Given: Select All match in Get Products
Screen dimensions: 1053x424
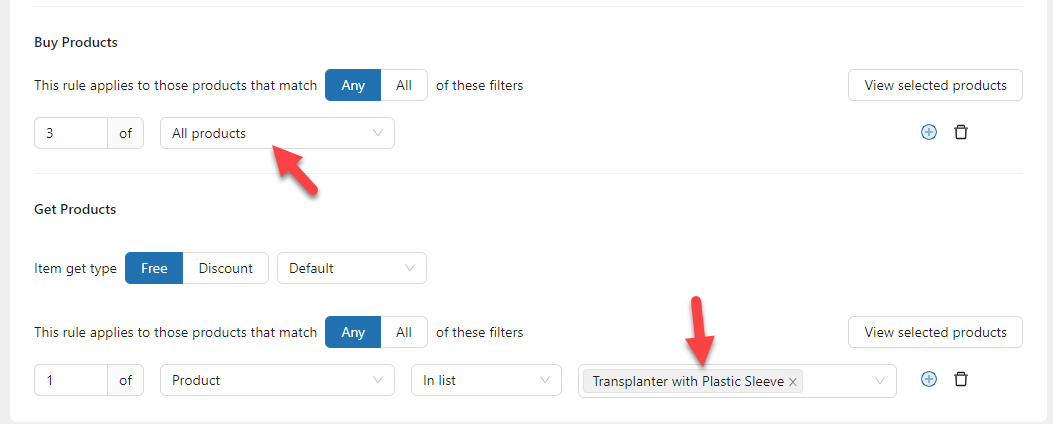Looking at the screenshot, I should point(403,332).
